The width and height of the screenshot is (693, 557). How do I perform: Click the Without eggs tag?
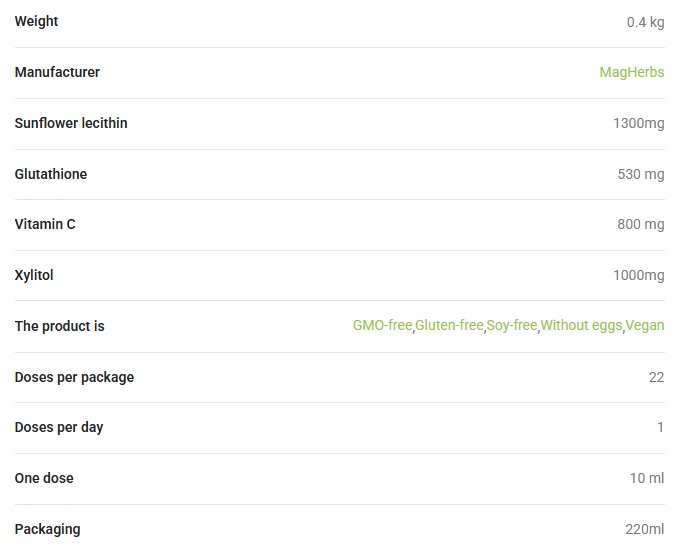tap(581, 326)
